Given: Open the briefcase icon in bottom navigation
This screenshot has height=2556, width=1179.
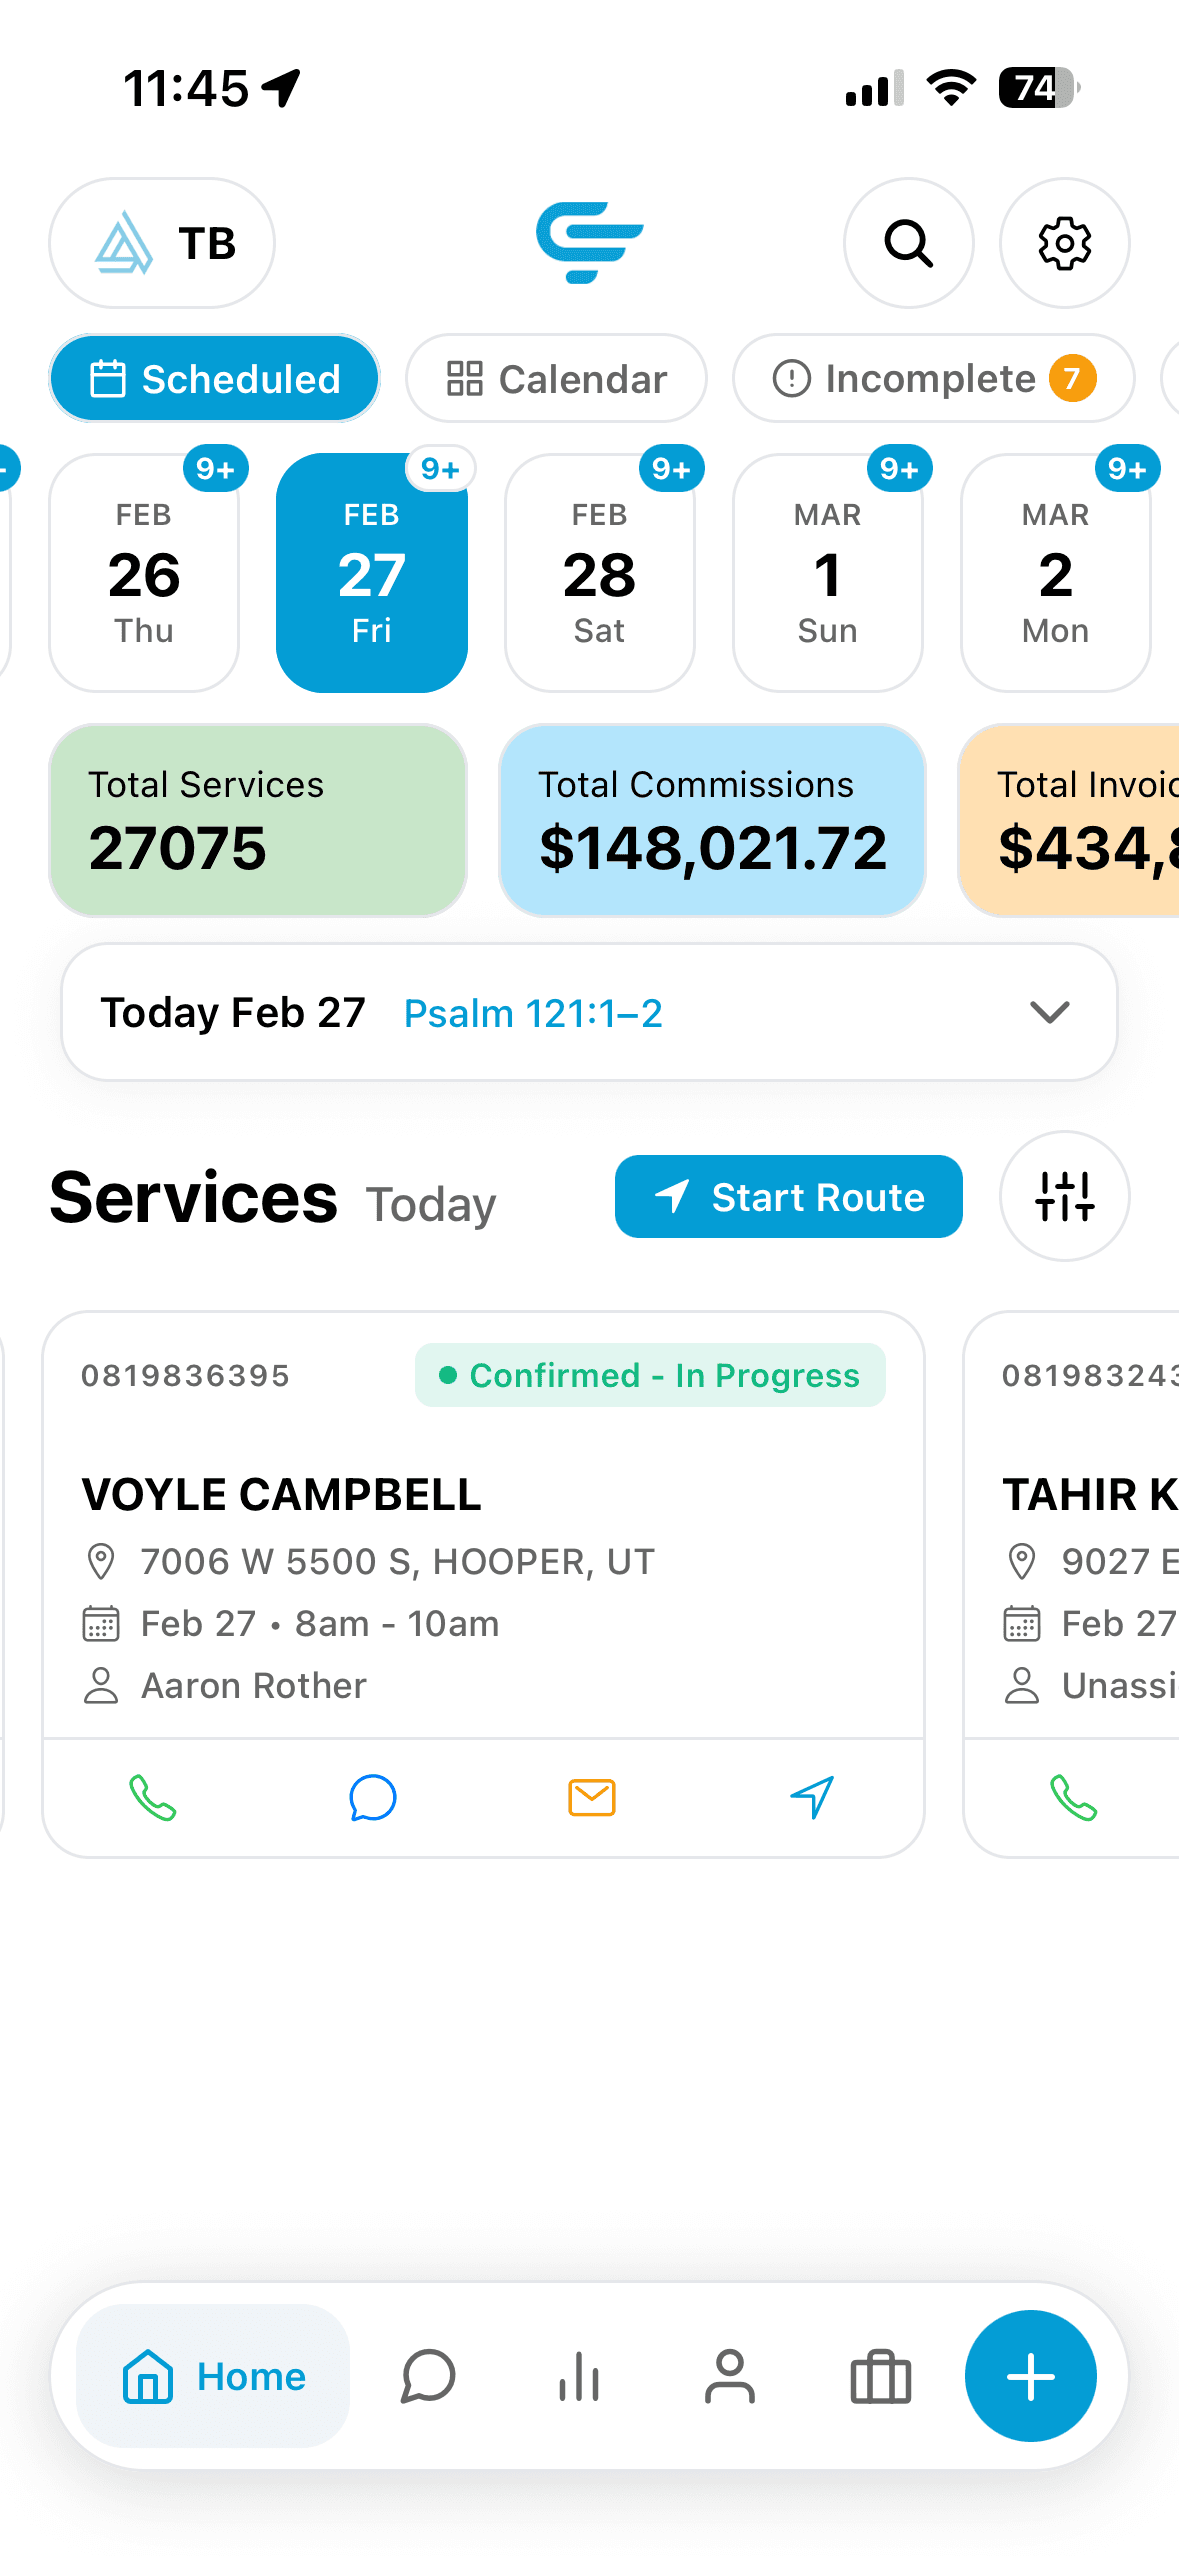Looking at the screenshot, I should [878, 2377].
